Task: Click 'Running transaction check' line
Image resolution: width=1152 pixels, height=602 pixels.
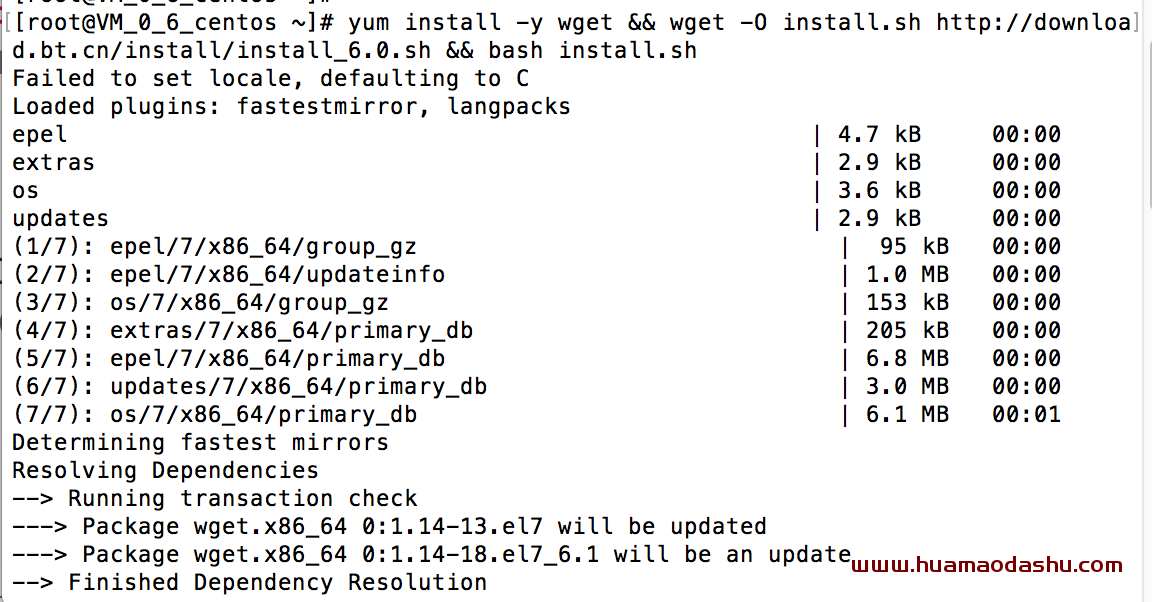Action: (x=215, y=498)
